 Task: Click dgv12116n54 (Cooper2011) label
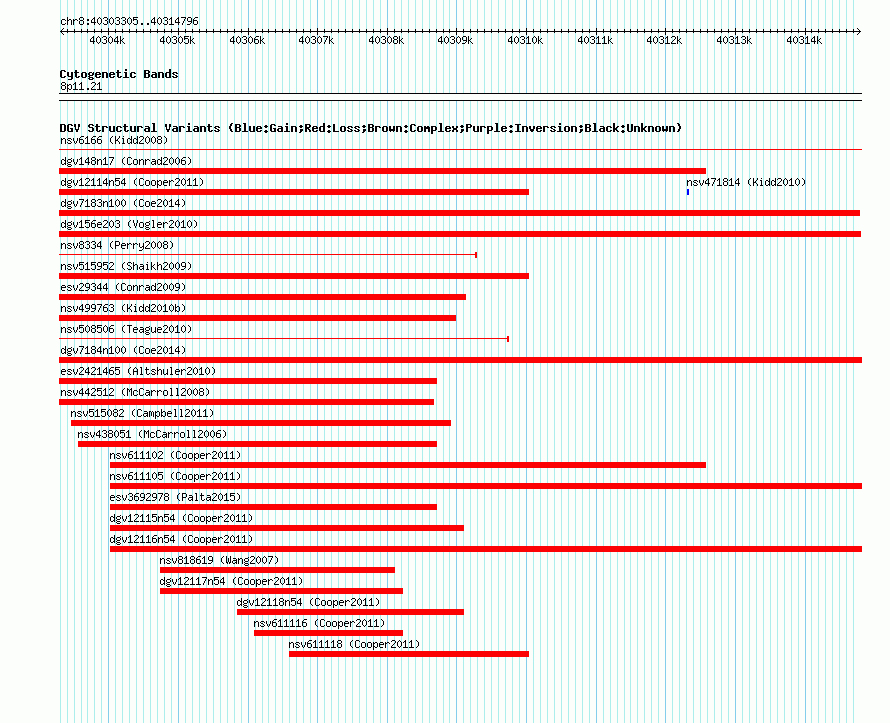click(182, 539)
